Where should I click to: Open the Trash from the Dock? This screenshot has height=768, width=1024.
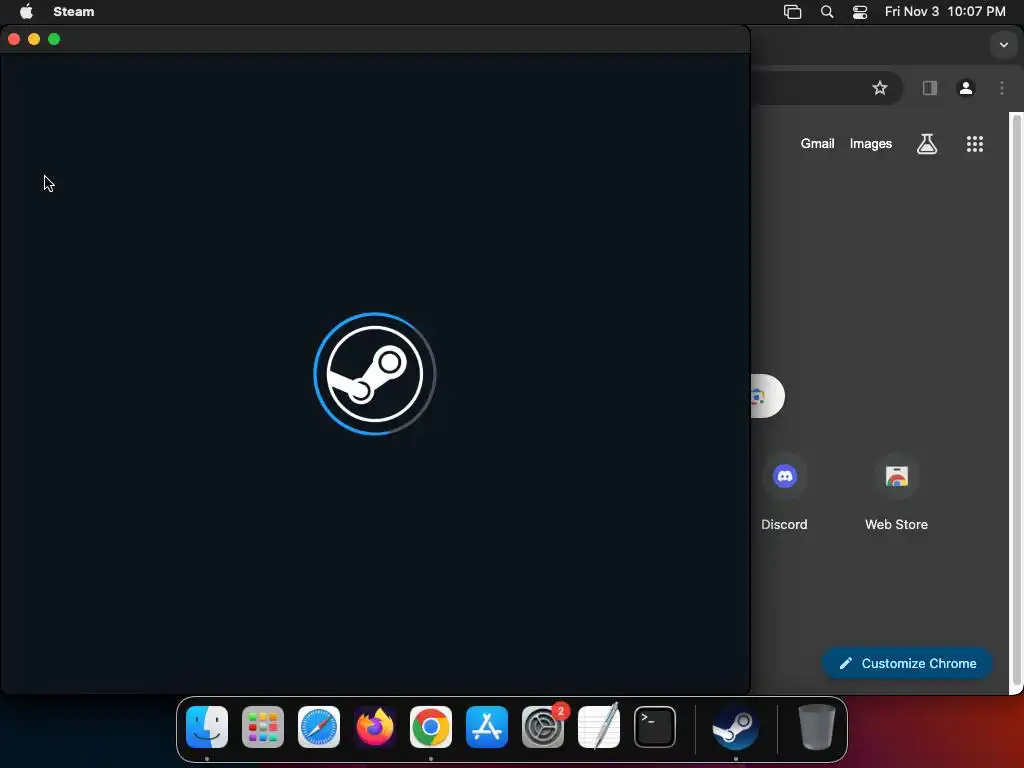pyautogui.click(x=816, y=727)
